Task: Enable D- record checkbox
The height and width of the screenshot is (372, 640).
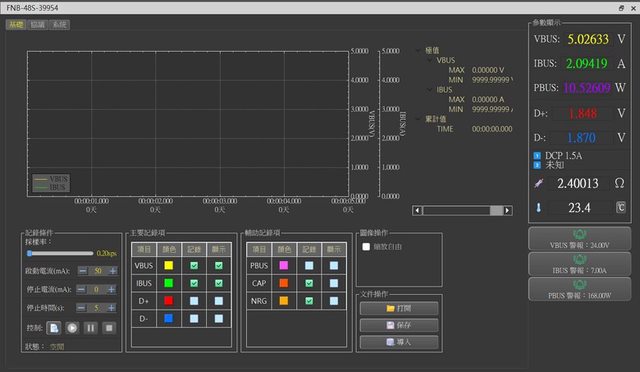Action: (x=194, y=319)
